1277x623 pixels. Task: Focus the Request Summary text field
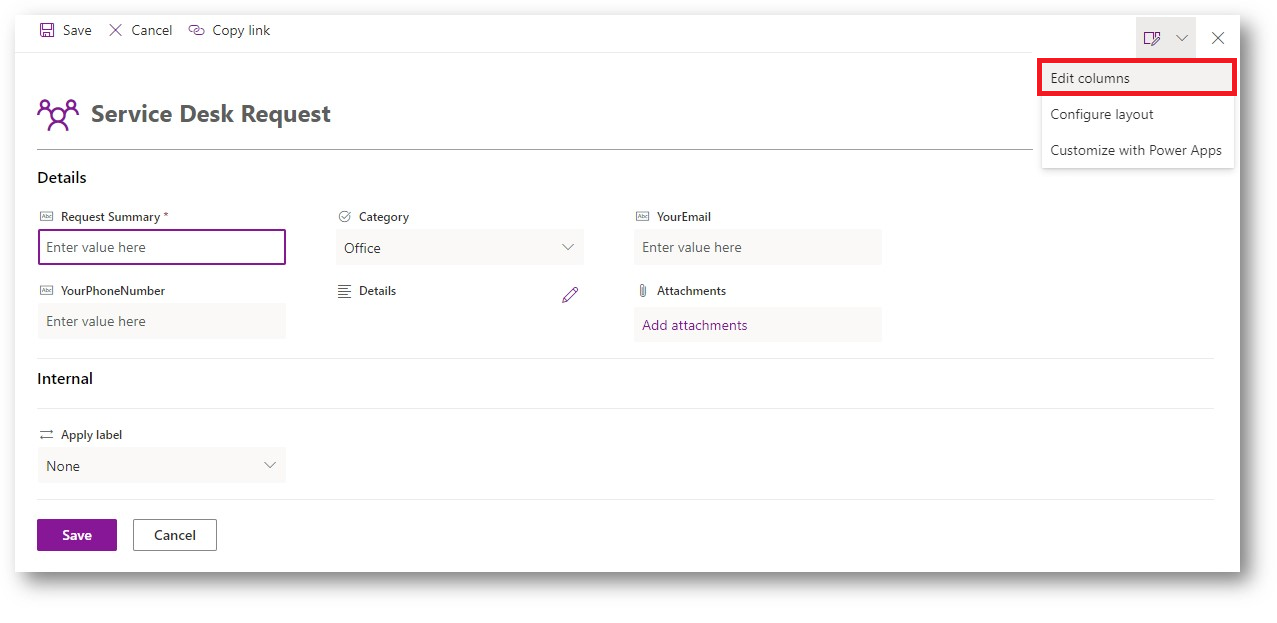161,247
